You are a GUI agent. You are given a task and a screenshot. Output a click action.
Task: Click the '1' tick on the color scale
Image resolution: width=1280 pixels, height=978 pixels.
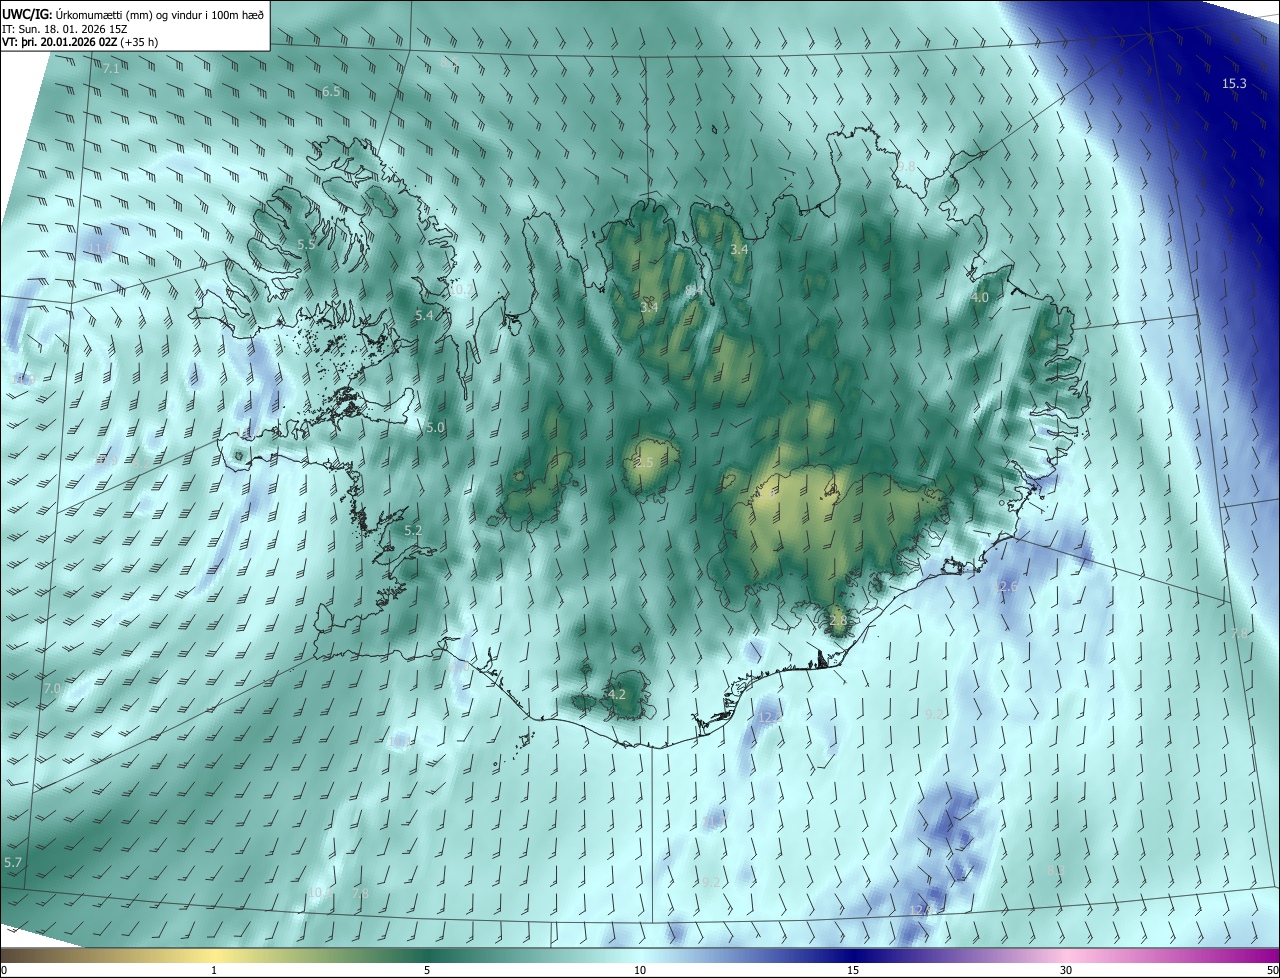pyautogui.click(x=214, y=970)
